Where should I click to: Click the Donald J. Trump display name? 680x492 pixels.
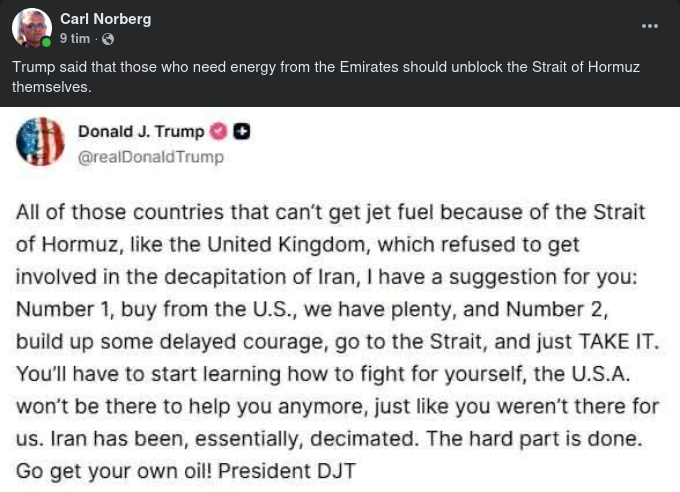click(141, 132)
